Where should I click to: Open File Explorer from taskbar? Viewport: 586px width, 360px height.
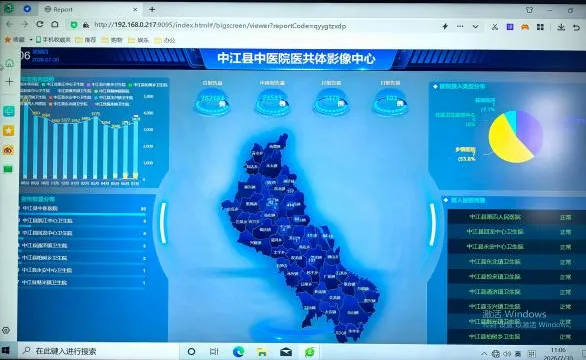pos(262,352)
